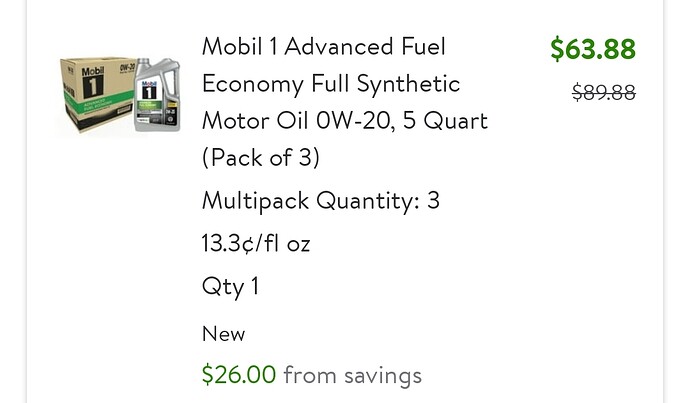The height and width of the screenshot is (403, 690).
Task: Click the green $26.00 savings amount
Action: coord(239,375)
